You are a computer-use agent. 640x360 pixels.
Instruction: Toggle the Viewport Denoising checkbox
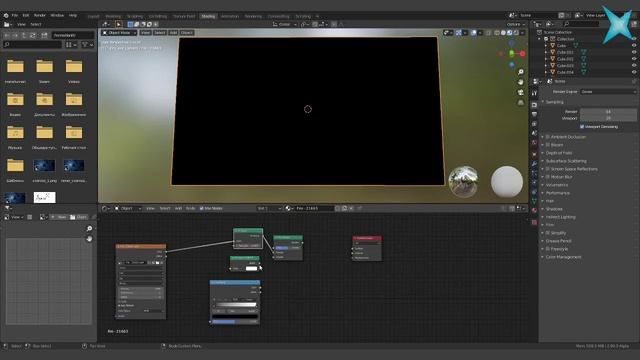tap(582, 127)
